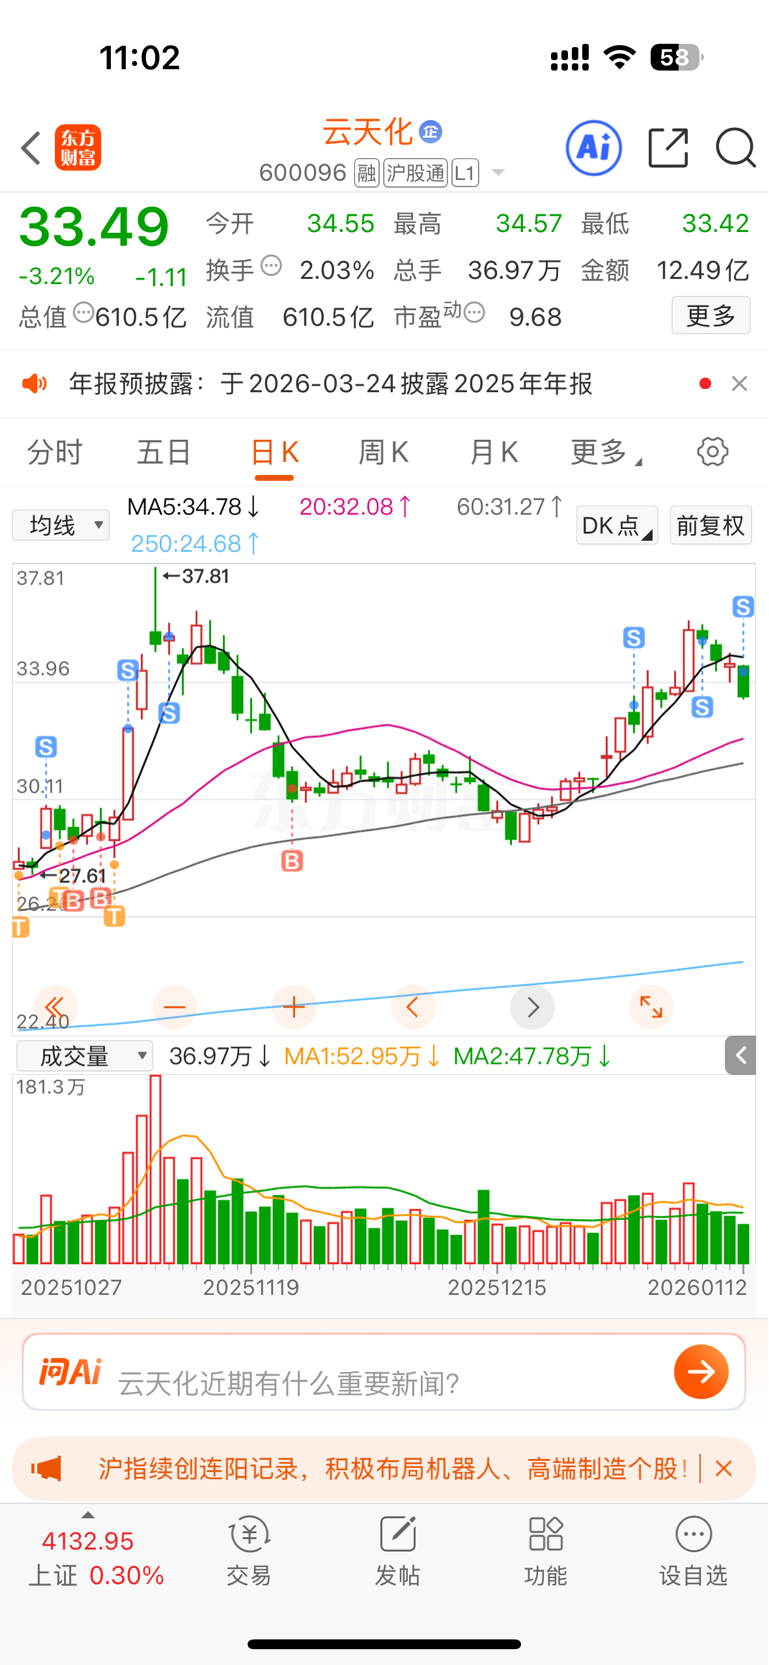Tap the 市盈 info bubble icon
Viewport: 769px width, 1665px height.
(474, 313)
